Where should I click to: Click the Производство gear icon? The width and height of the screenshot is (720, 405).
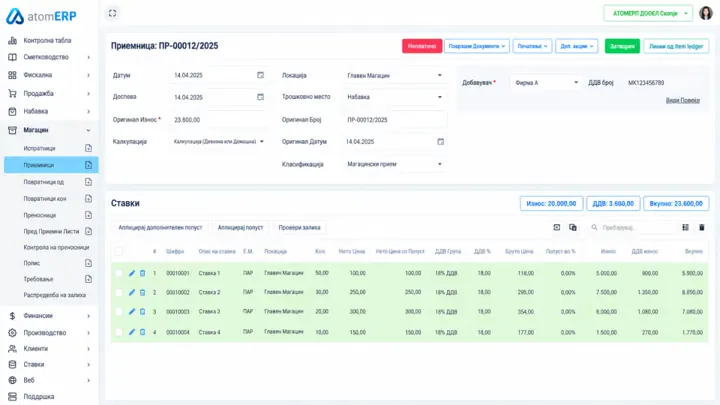[12, 332]
